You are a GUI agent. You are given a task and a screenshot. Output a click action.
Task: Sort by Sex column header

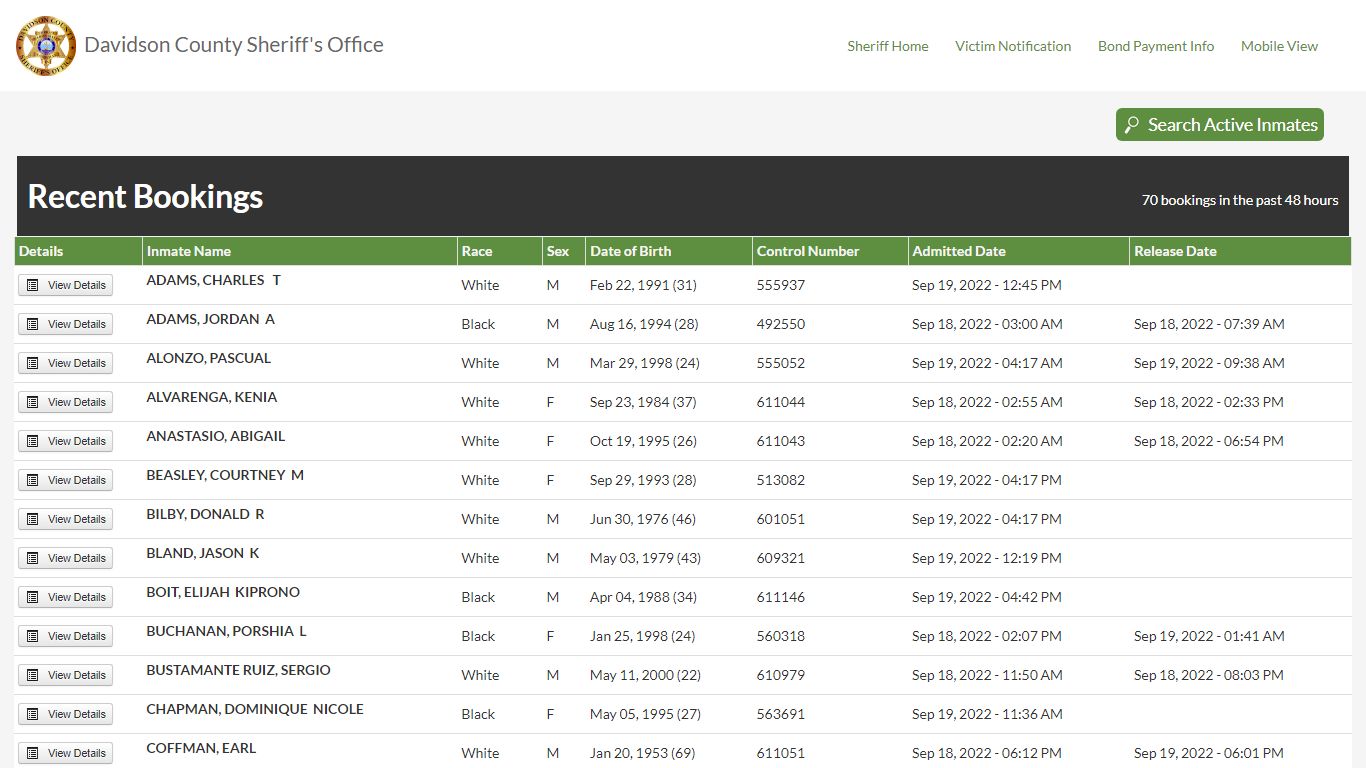point(564,251)
